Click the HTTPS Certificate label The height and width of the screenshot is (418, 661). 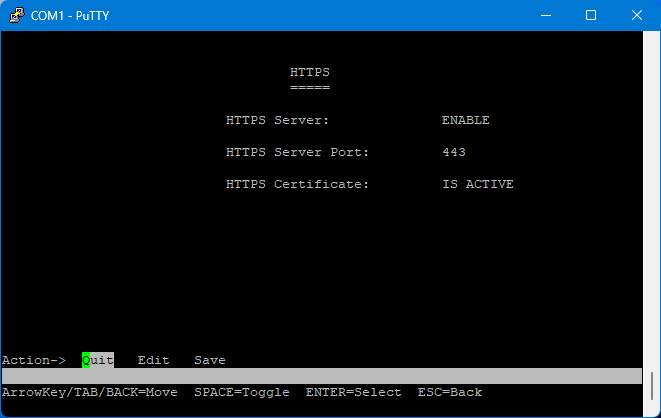(x=297, y=184)
